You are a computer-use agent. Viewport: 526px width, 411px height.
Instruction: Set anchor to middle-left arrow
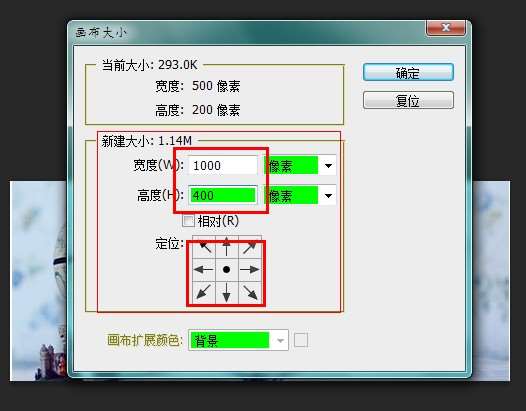(204, 269)
